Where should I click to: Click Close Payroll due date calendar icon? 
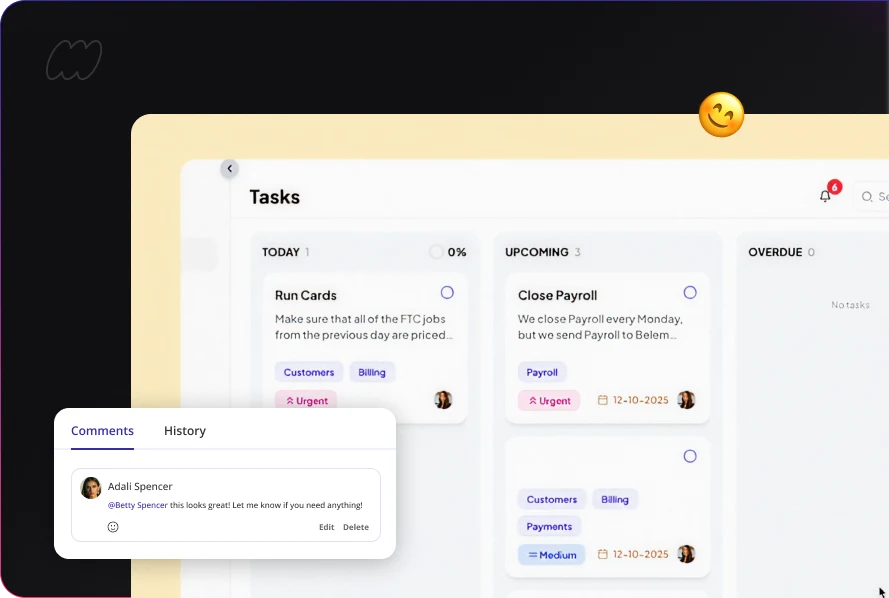(603, 400)
